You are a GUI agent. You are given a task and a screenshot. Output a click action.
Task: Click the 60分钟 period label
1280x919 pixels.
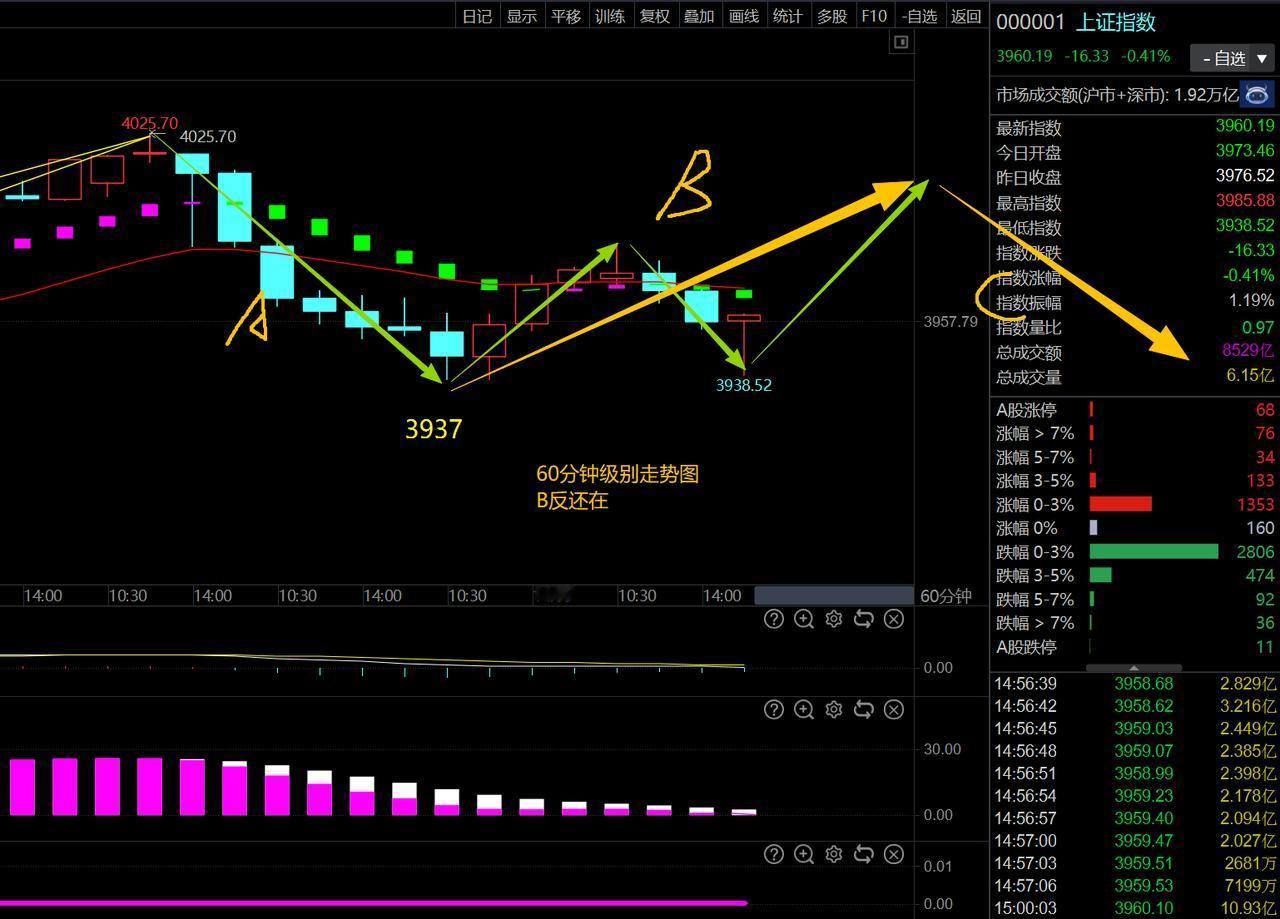945,596
